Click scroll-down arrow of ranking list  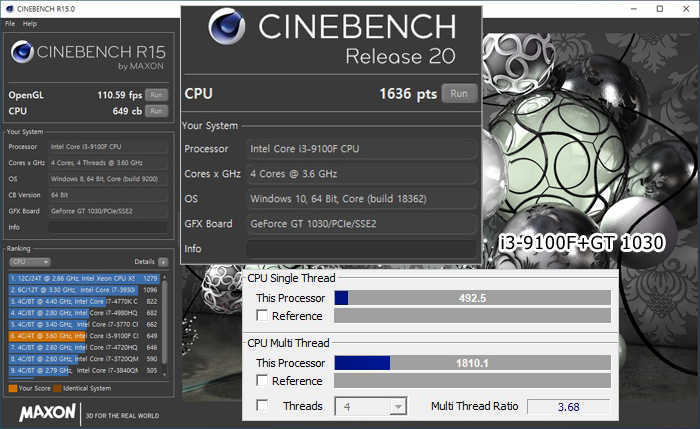164,375
